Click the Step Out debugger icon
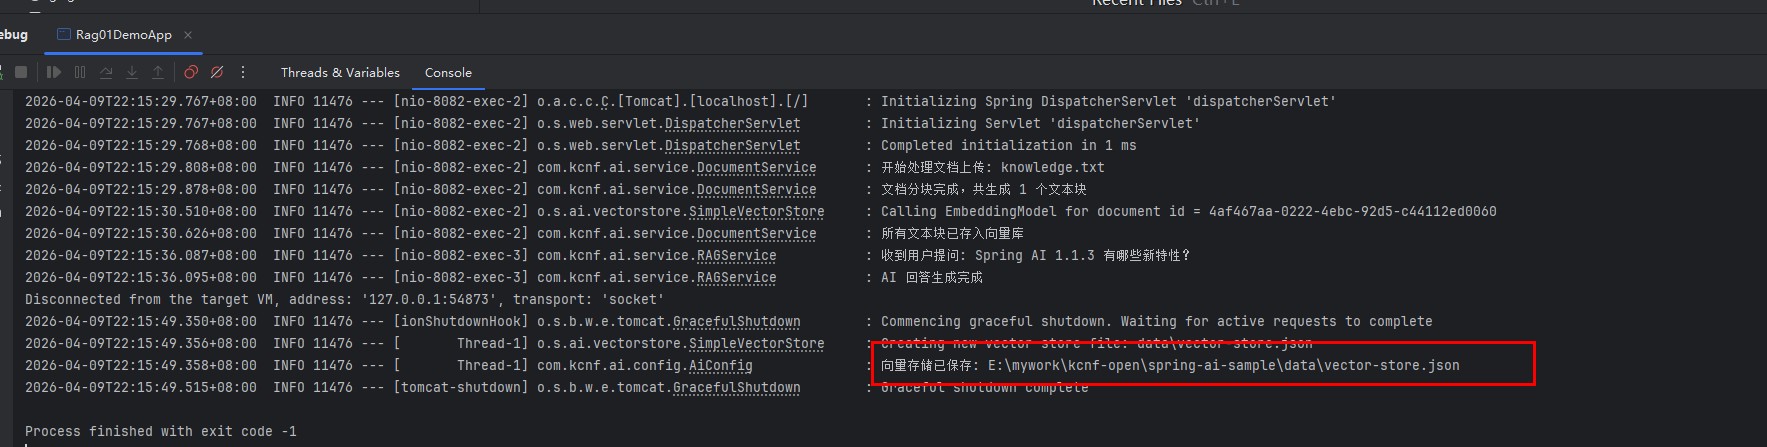 (x=158, y=72)
